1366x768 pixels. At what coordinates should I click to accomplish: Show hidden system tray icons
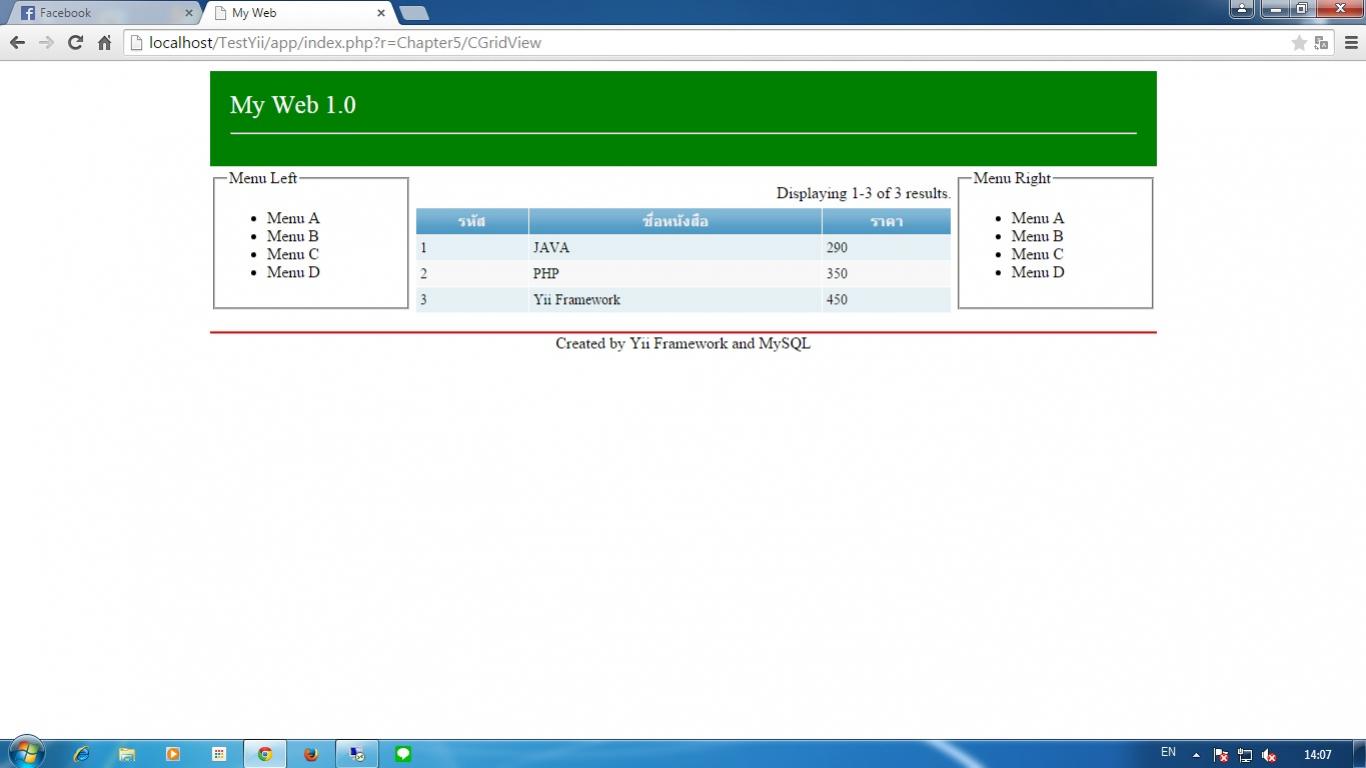tap(1196, 755)
